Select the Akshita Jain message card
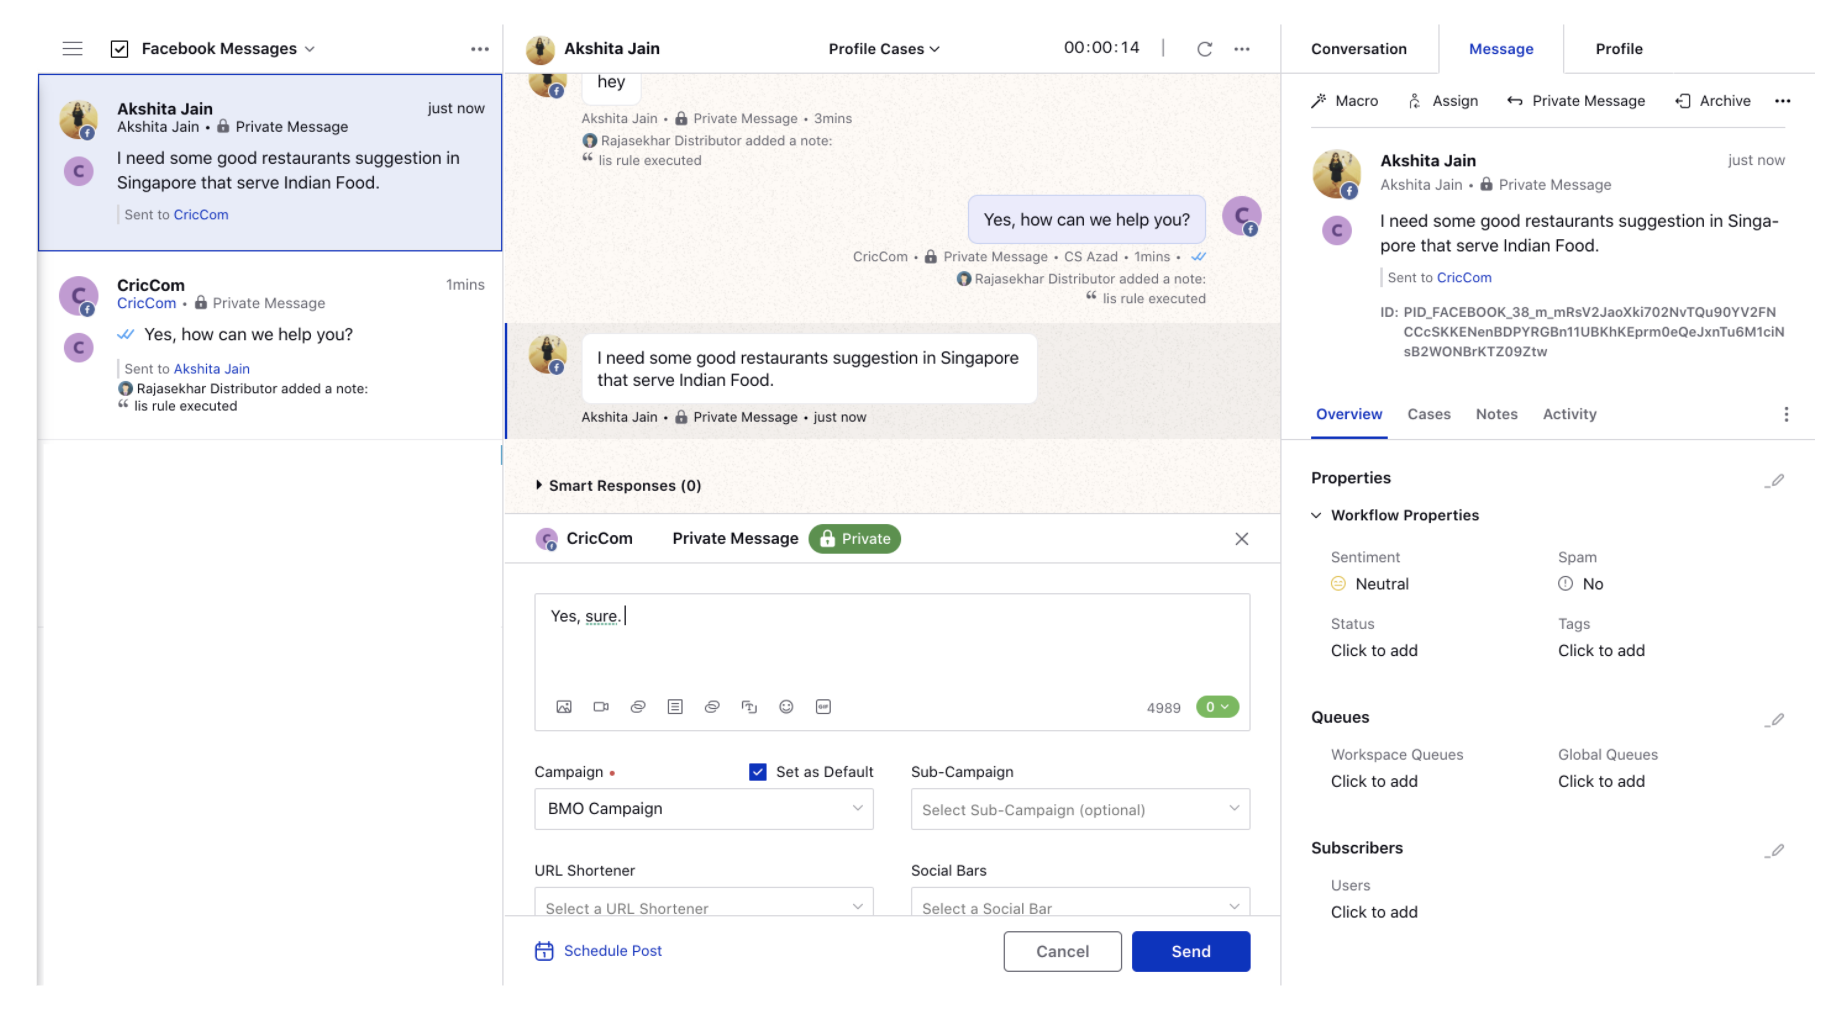The image size is (1828, 1014). click(x=270, y=162)
